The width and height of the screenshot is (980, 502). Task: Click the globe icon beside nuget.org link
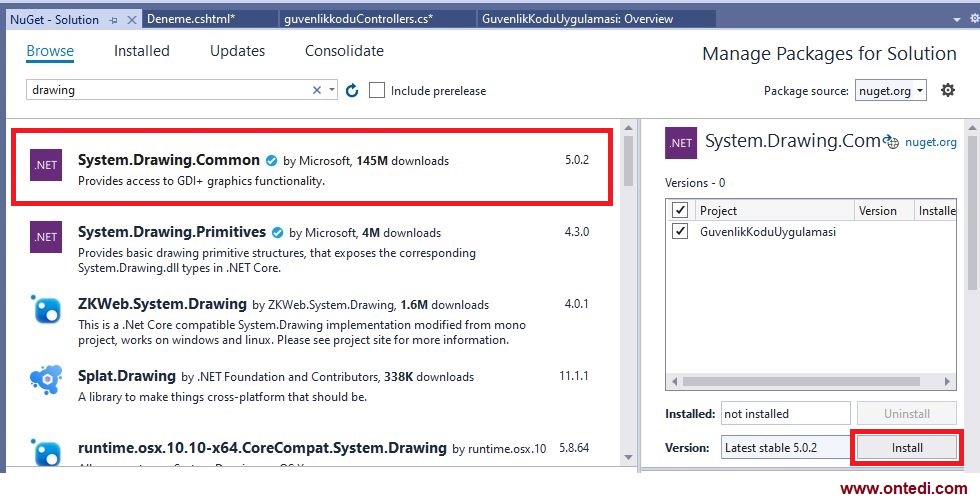pyautogui.click(x=891, y=142)
